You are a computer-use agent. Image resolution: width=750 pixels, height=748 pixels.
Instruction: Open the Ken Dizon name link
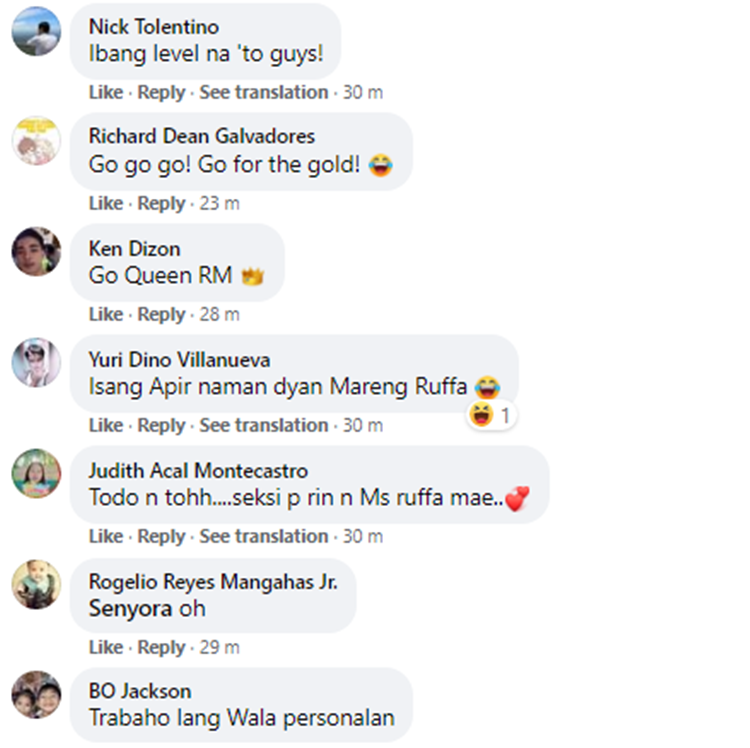tap(134, 249)
